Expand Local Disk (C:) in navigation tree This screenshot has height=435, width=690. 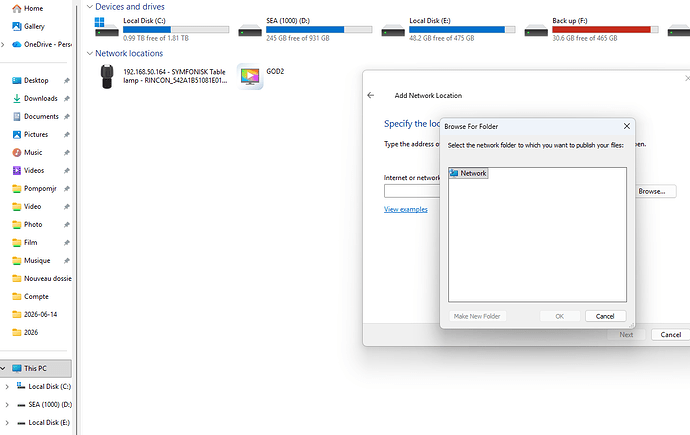coord(7,387)
